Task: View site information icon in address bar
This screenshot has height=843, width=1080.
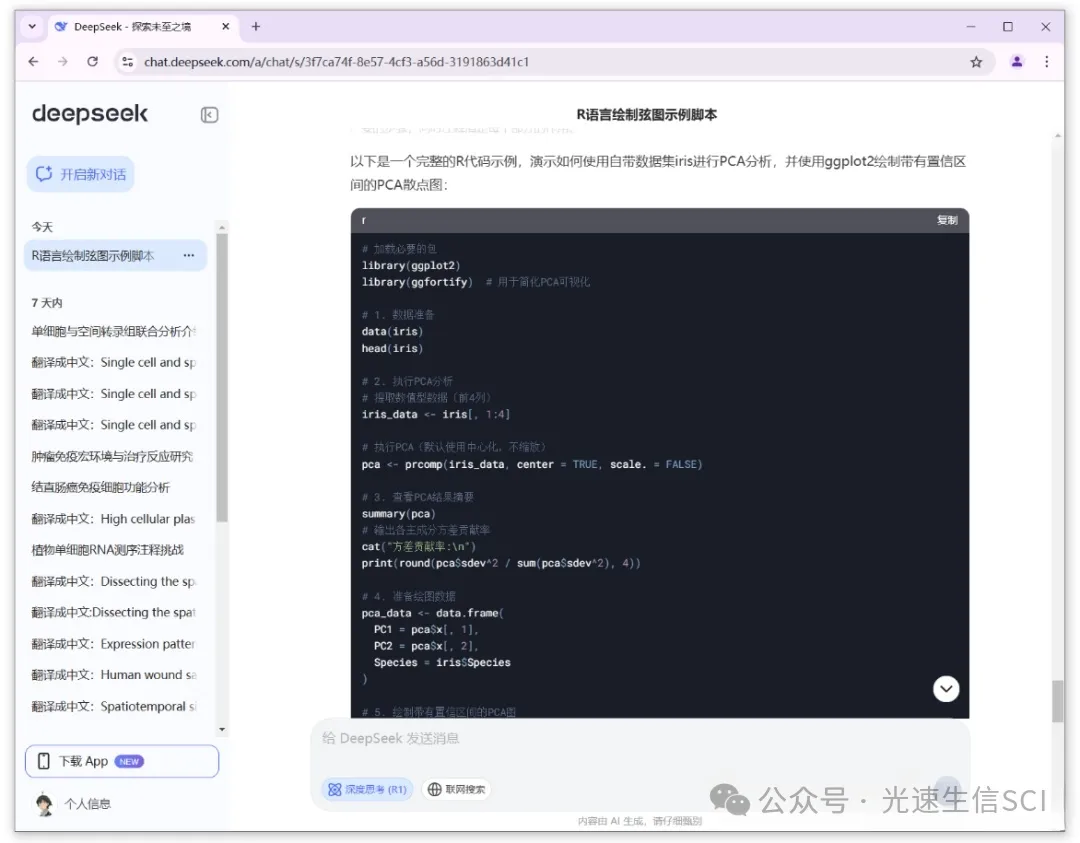Action: point(127,62)
